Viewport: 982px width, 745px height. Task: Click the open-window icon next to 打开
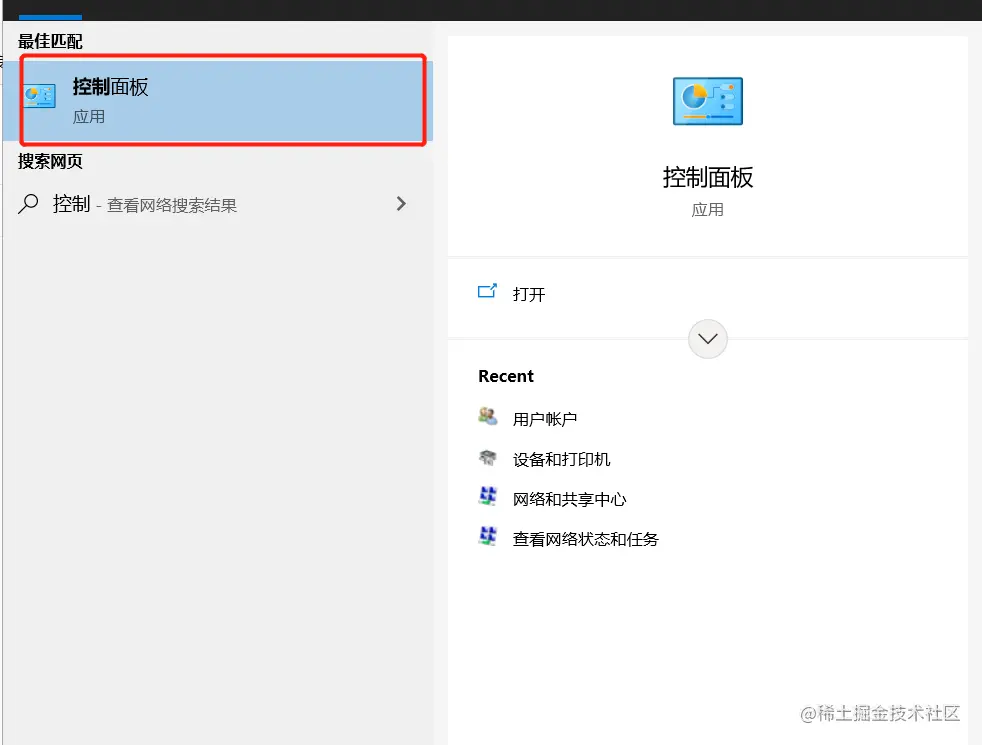click(x=487, y=291)
